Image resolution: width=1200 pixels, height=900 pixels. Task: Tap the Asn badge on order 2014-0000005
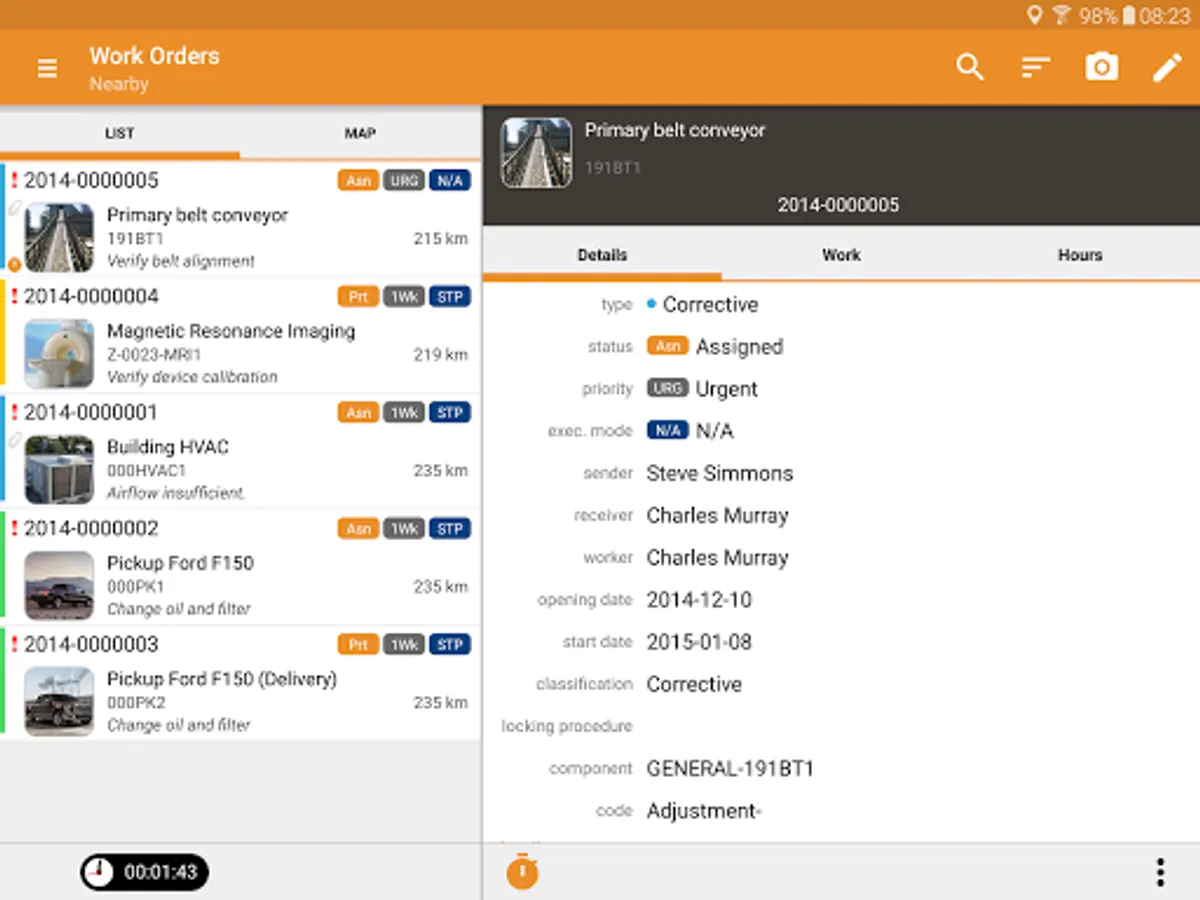point(358,181)
